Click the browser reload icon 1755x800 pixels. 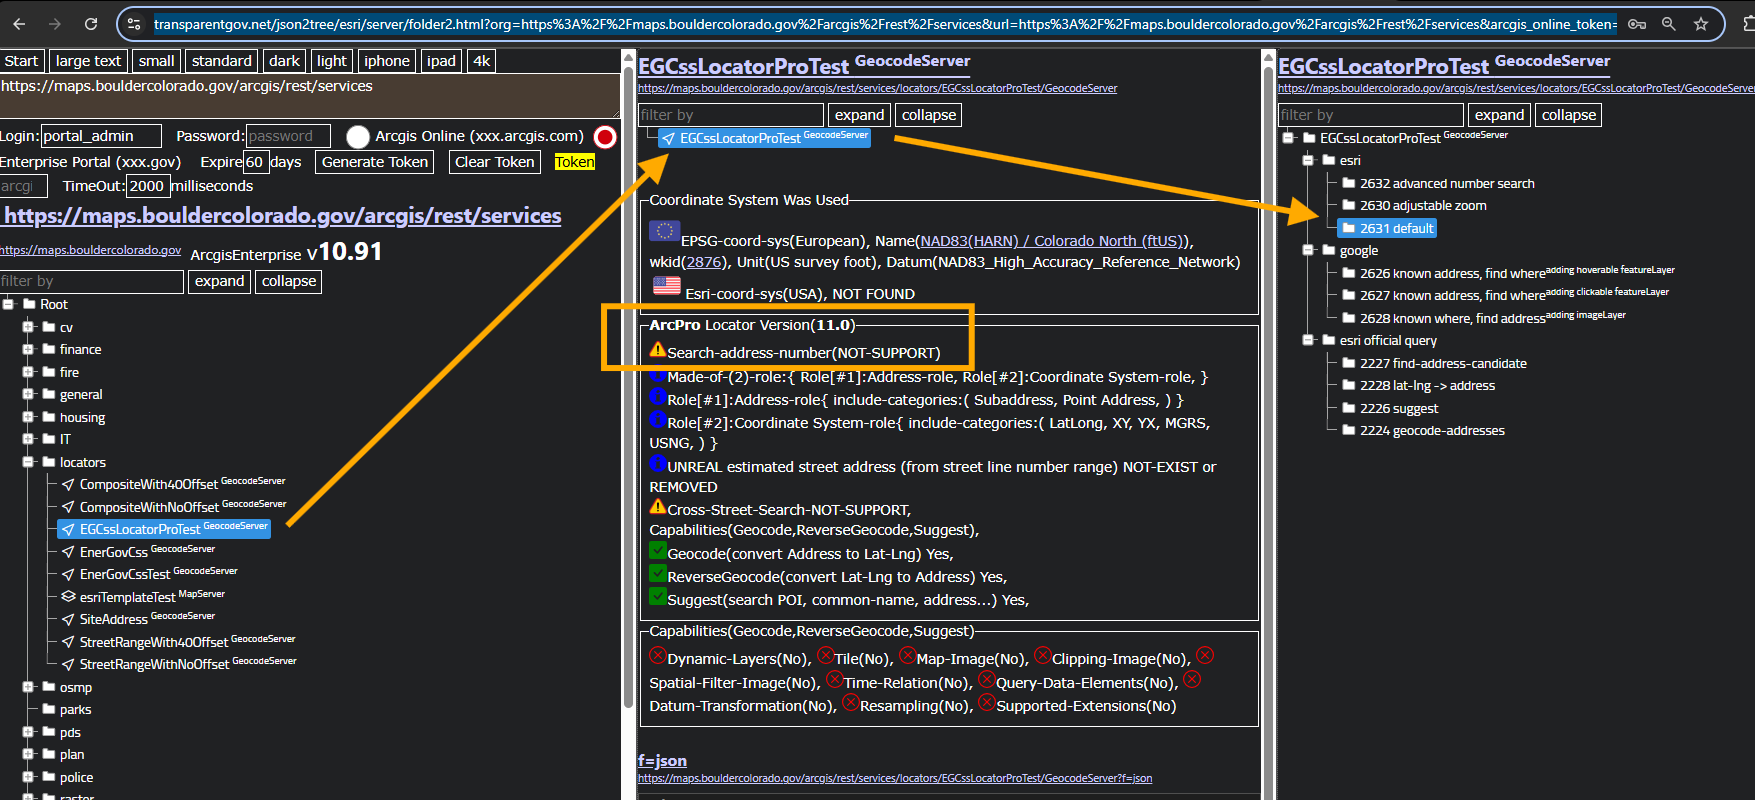pyautogui.click(x=91, y=24)
